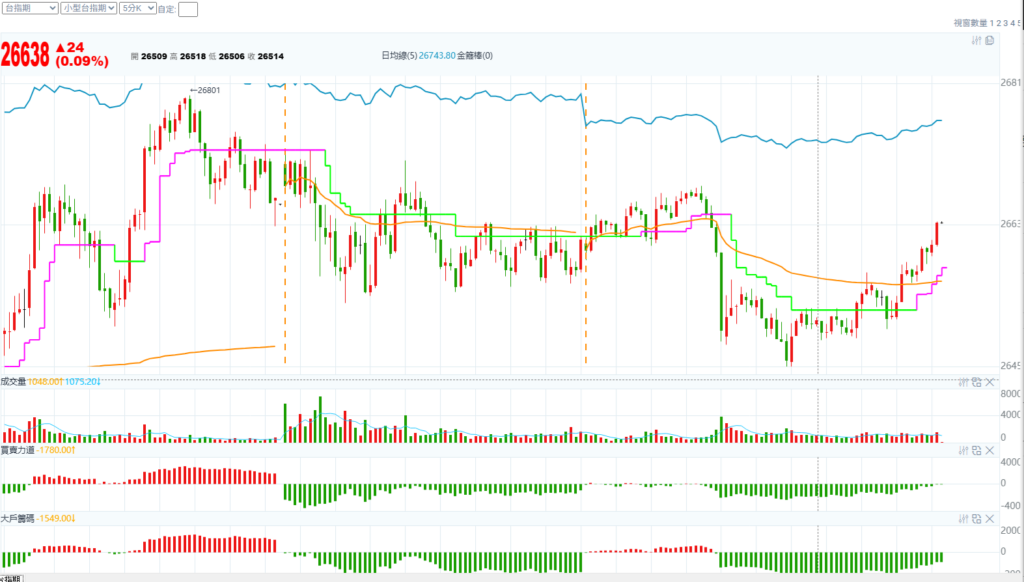Open the 小型台指期 contract dropdown
The height and width of the screenshot is (582, 1024).
(87, 8)
